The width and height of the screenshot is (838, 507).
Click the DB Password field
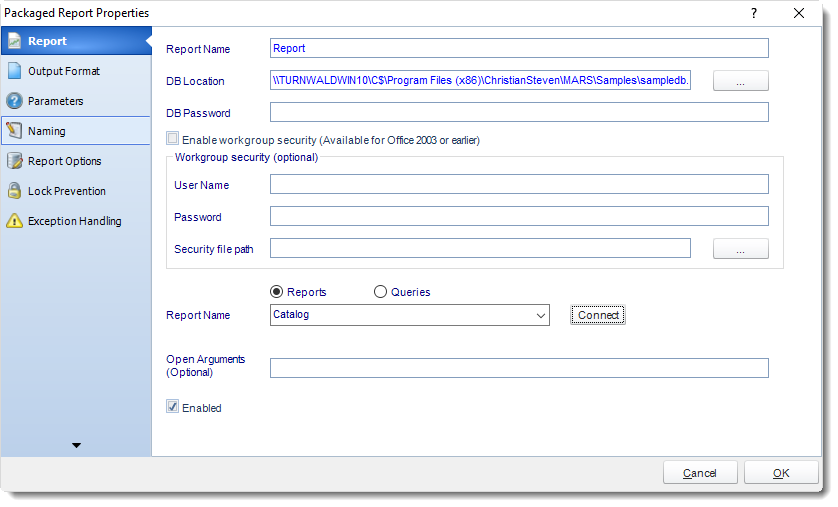[x=519, y=112]
